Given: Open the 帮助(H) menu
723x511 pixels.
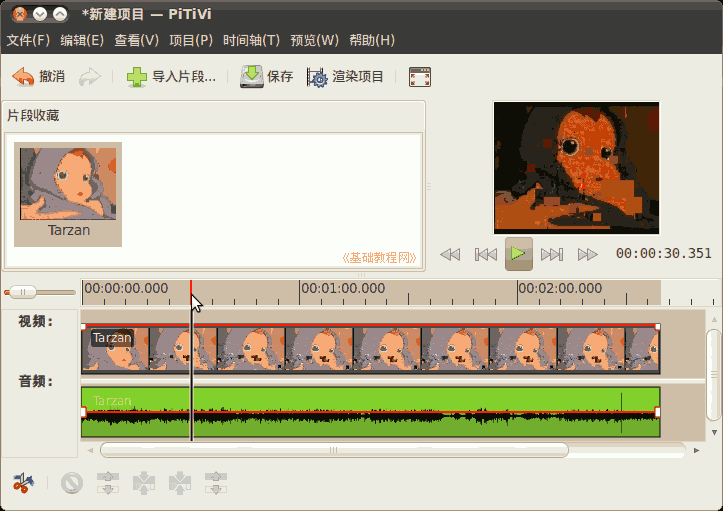Looking at the screenshot, I should [x=372, y=41].
